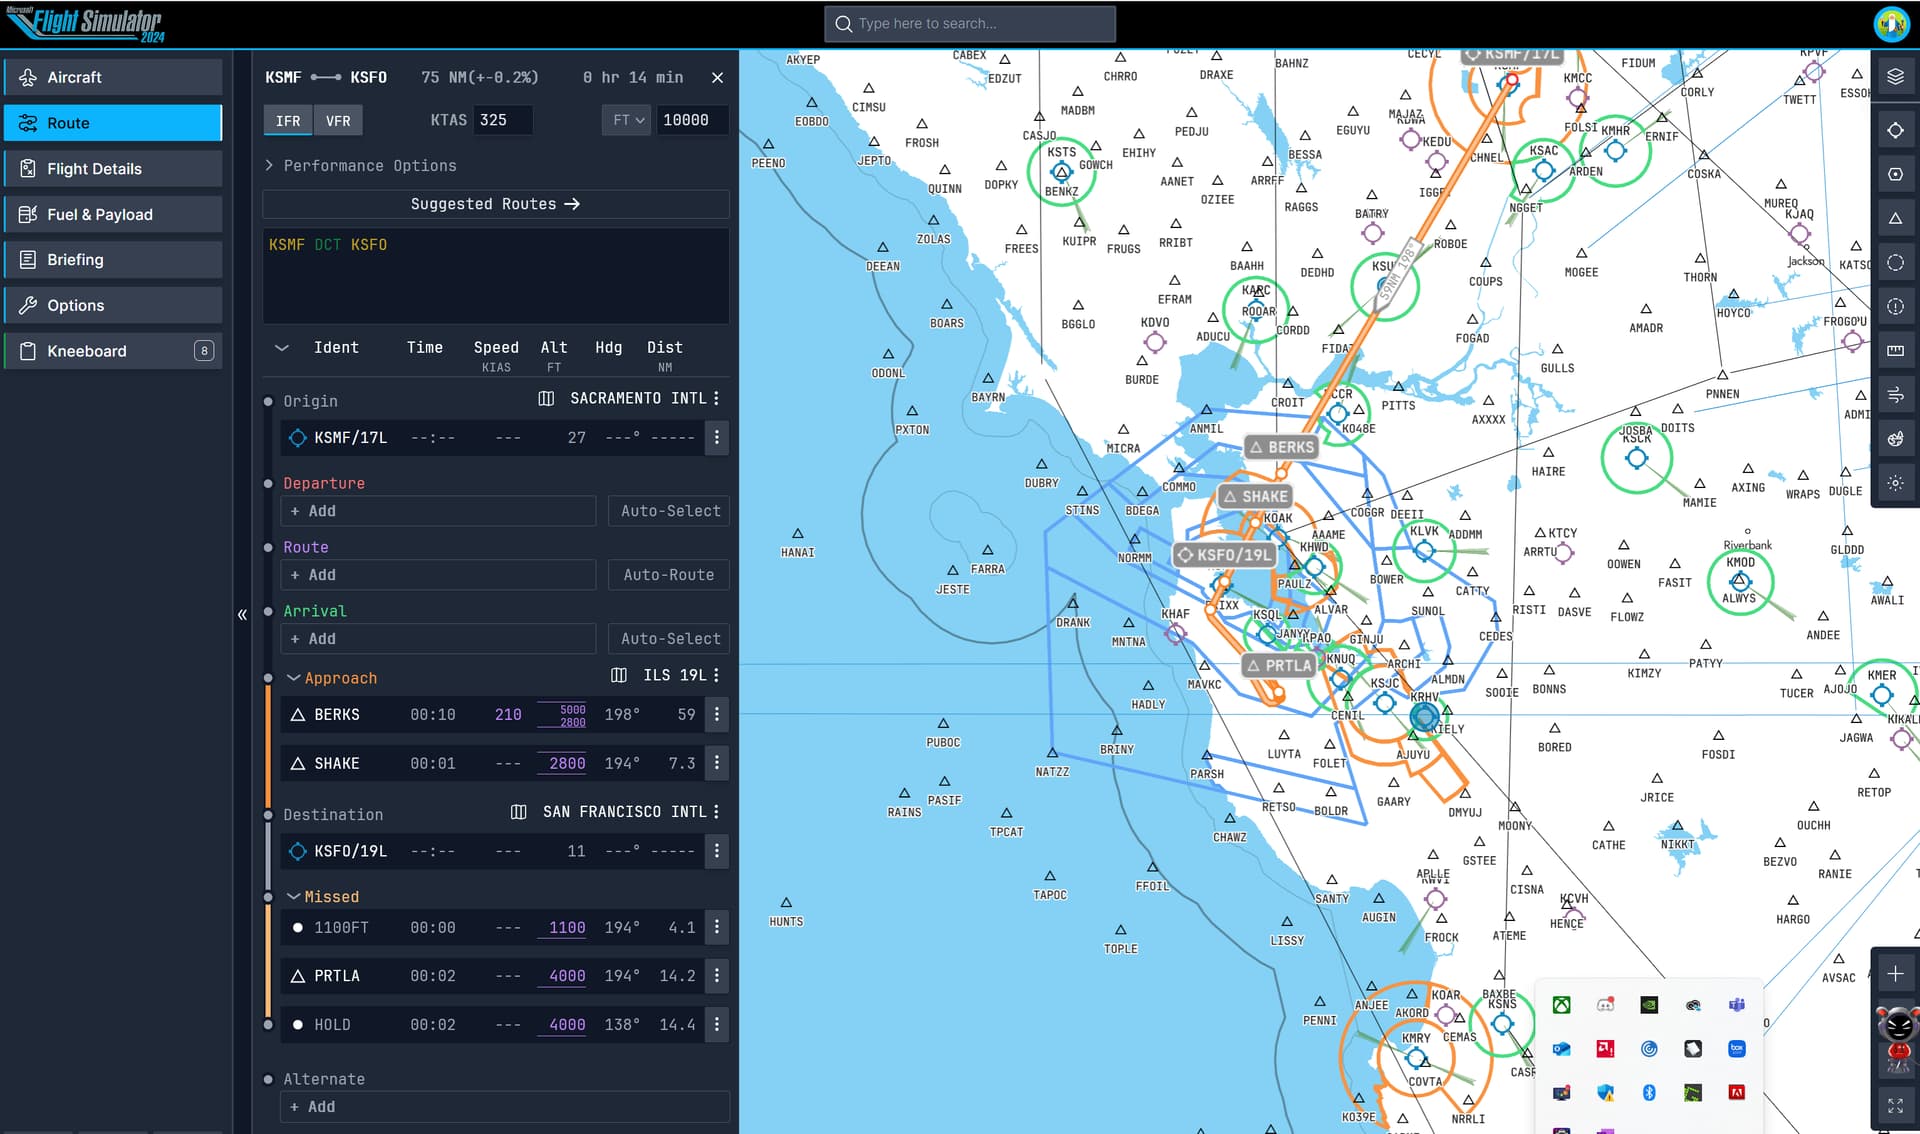Toggle waypoint triangles on the map
Viewport: 1920px width, 1134px height.
[1896, 217]
